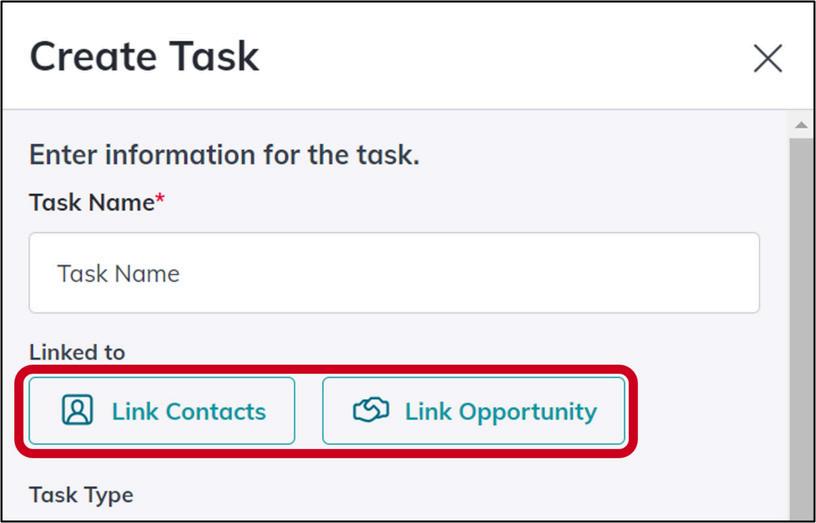
Task: Click the Linked to label
Action: pyautogui.click(x=77, y=352)
